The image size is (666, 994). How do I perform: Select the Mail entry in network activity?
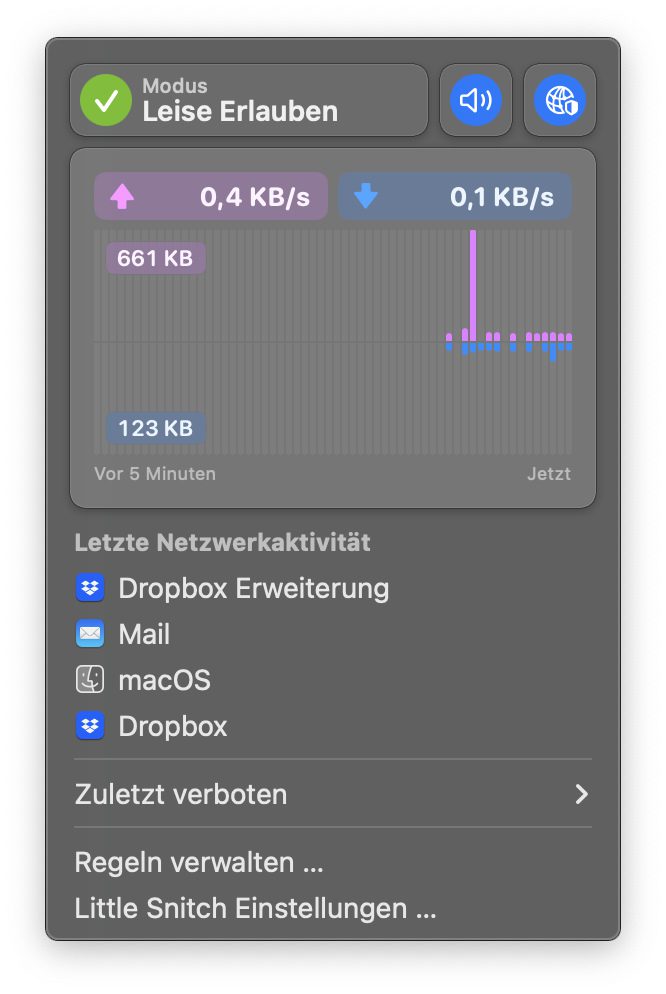point(144,634)
